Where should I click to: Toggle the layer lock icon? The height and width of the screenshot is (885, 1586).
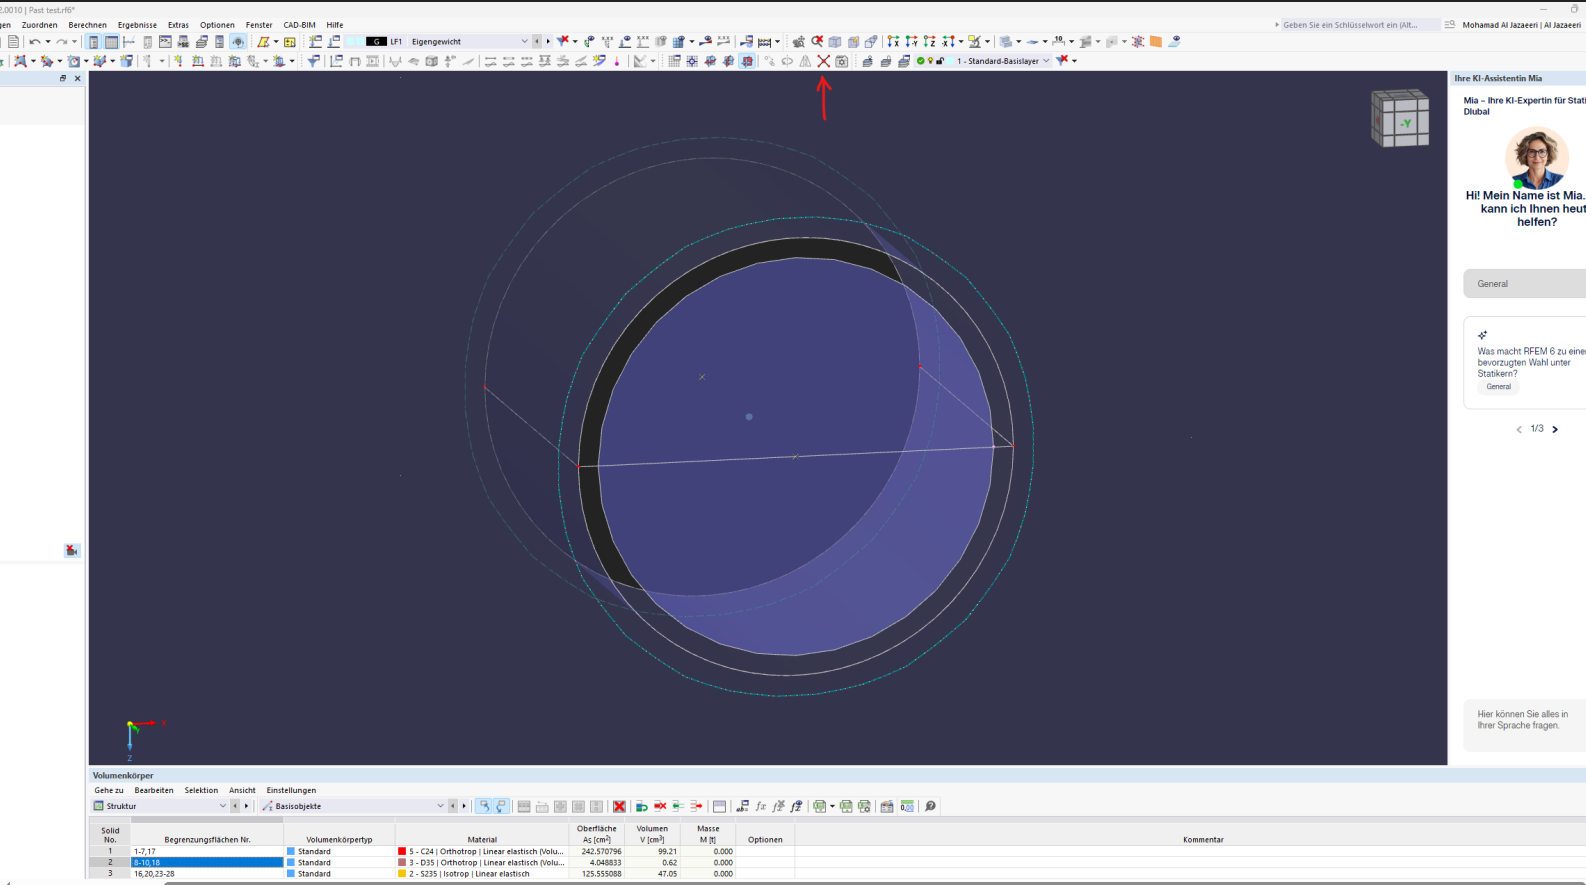pyautogui.click(x=940, y=61)
